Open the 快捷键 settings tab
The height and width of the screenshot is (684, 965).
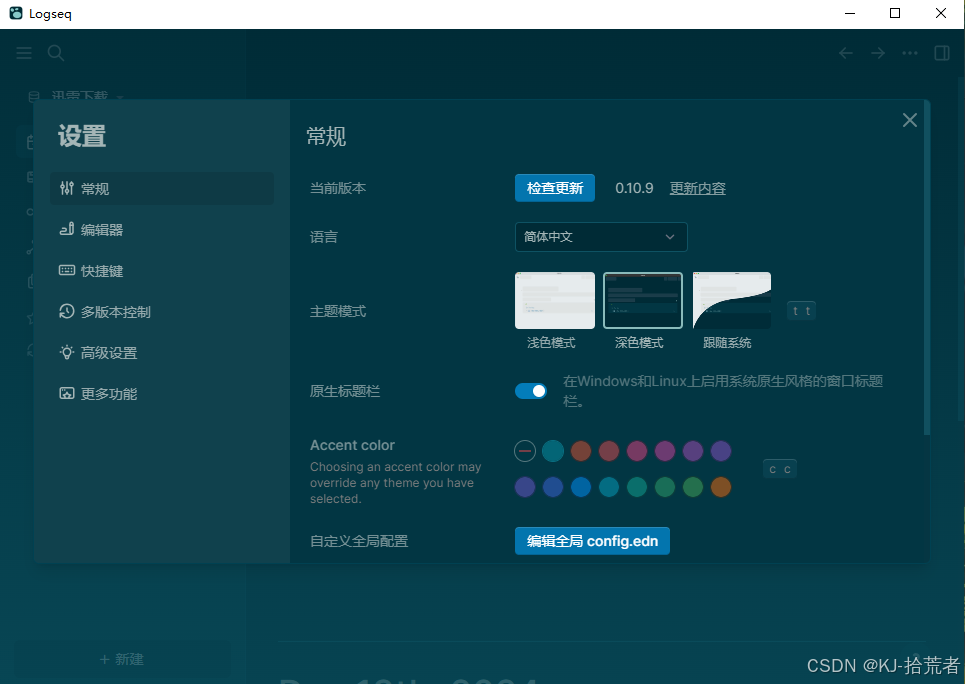[162, 271]
